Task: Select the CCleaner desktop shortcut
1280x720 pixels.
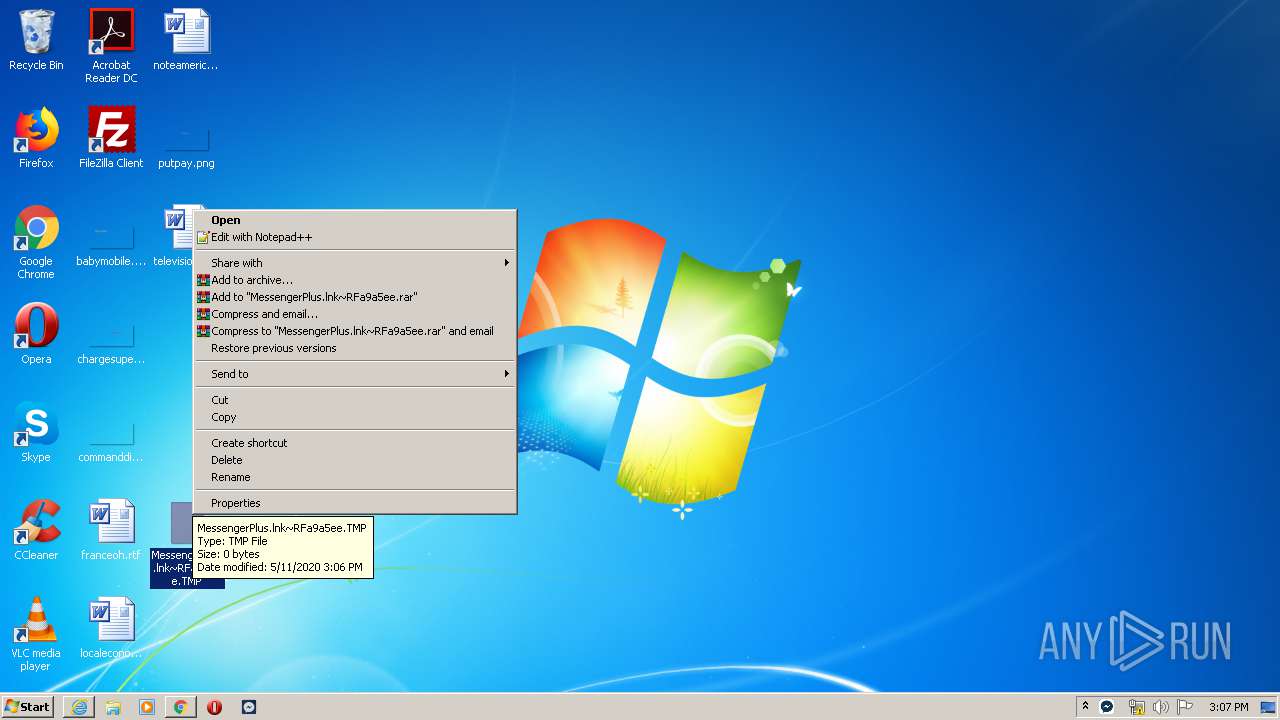Action: click(x=36, y=530)
